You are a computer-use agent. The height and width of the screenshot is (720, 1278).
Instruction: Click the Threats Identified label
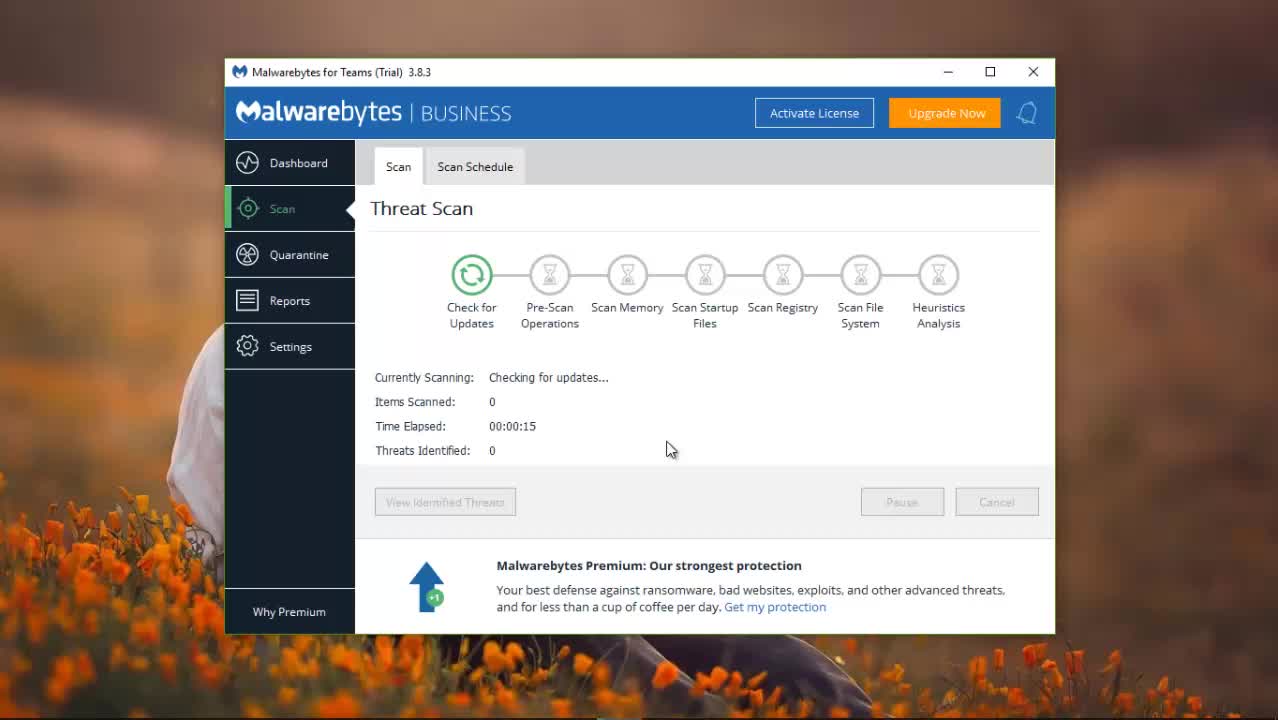422,451
